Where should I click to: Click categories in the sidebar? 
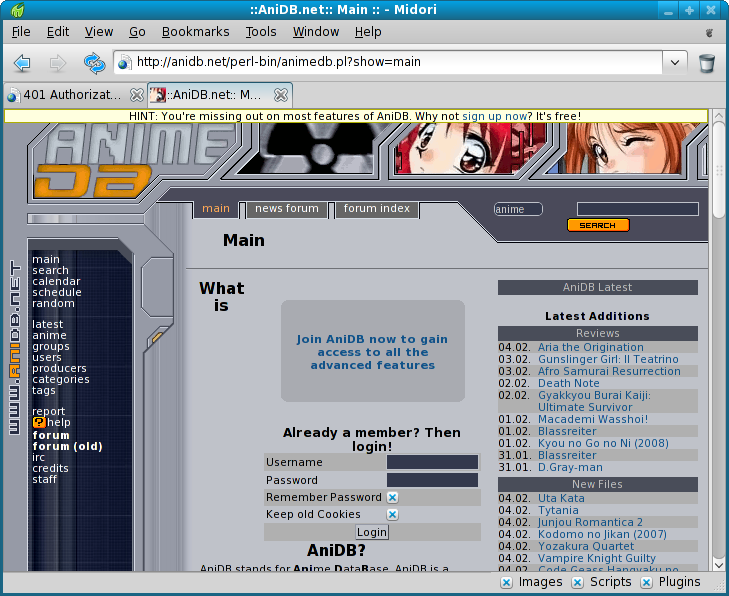60,379
